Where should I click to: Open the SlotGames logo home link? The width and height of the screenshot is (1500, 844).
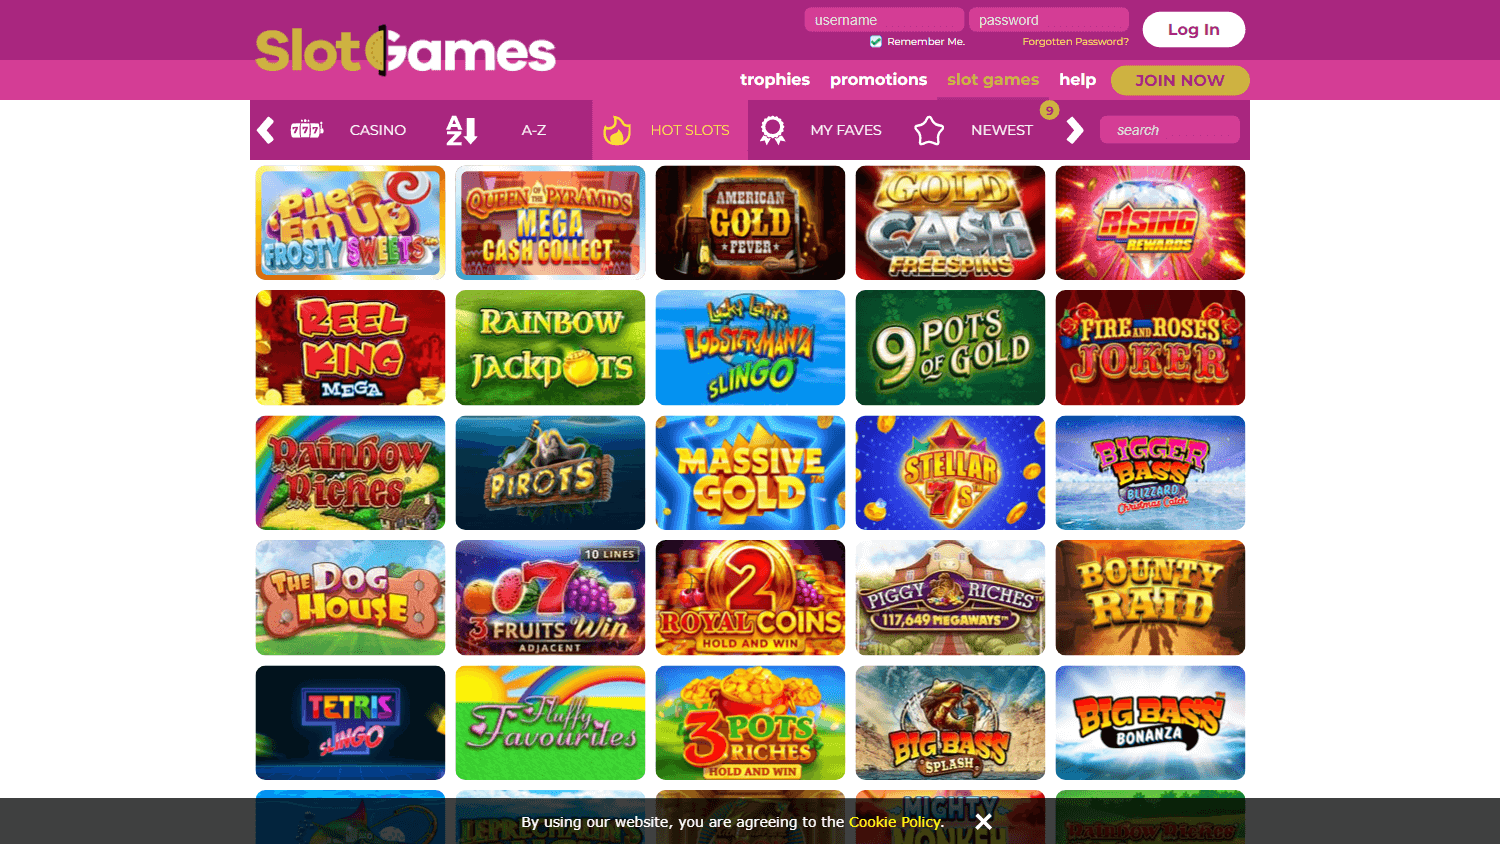[x=405, y=50]
